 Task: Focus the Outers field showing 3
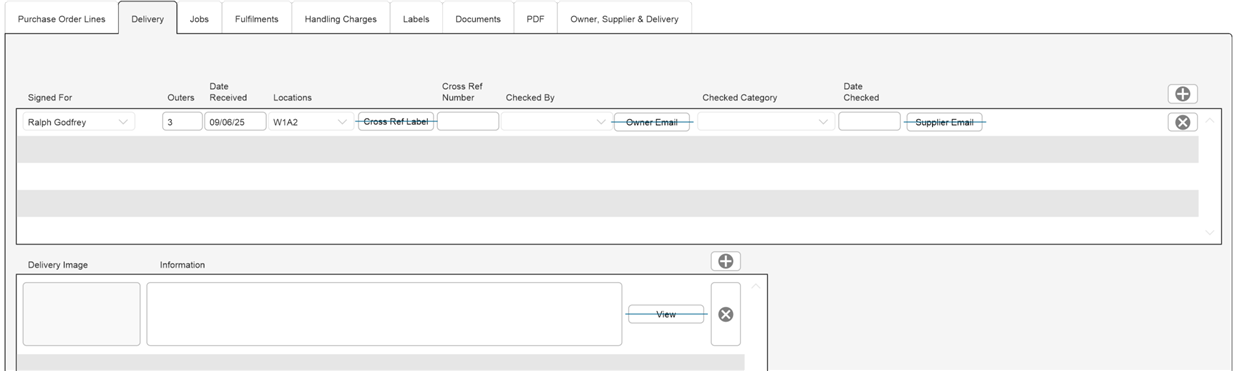(182, 122)
